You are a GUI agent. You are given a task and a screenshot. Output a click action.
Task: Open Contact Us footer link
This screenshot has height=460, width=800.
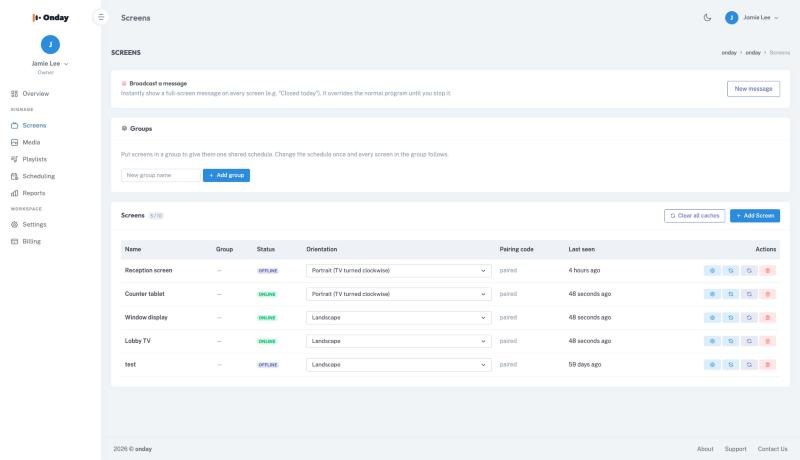point(772,449)
